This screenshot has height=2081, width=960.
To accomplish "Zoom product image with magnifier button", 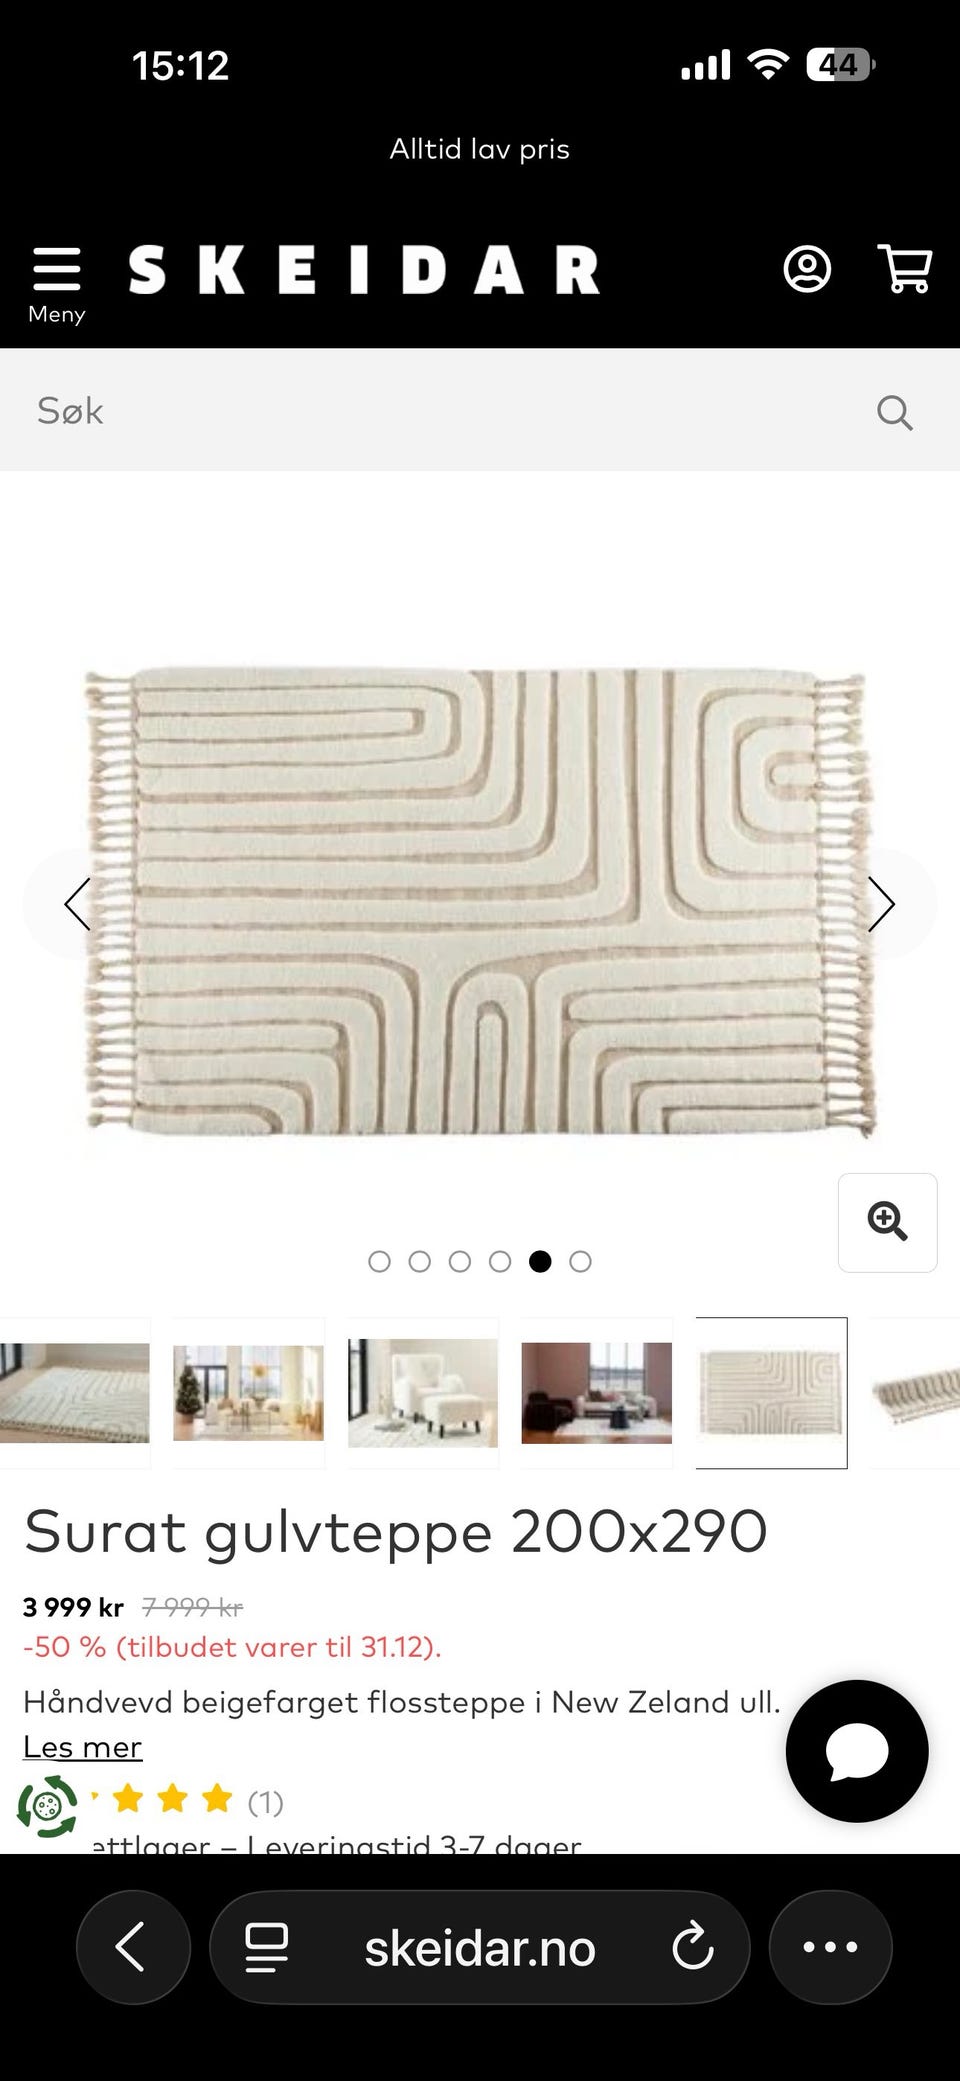I will pos(888,1222).
